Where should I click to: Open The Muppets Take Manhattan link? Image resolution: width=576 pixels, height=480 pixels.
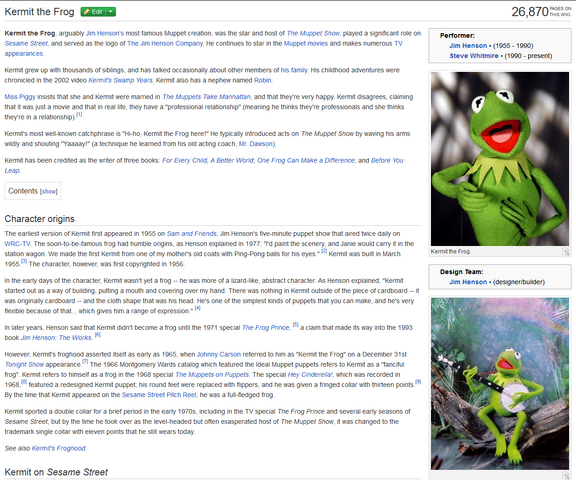[x=206, y=97]
